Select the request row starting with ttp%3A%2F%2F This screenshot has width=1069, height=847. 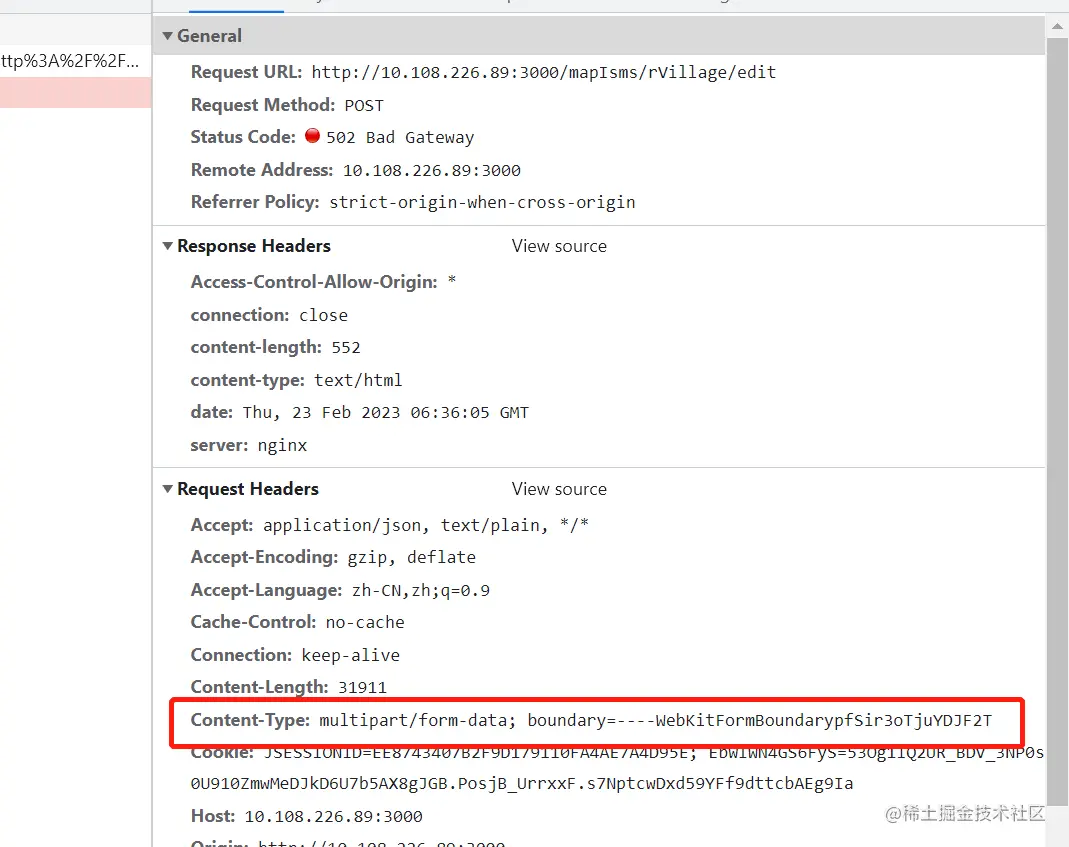(x=75, y=61)
